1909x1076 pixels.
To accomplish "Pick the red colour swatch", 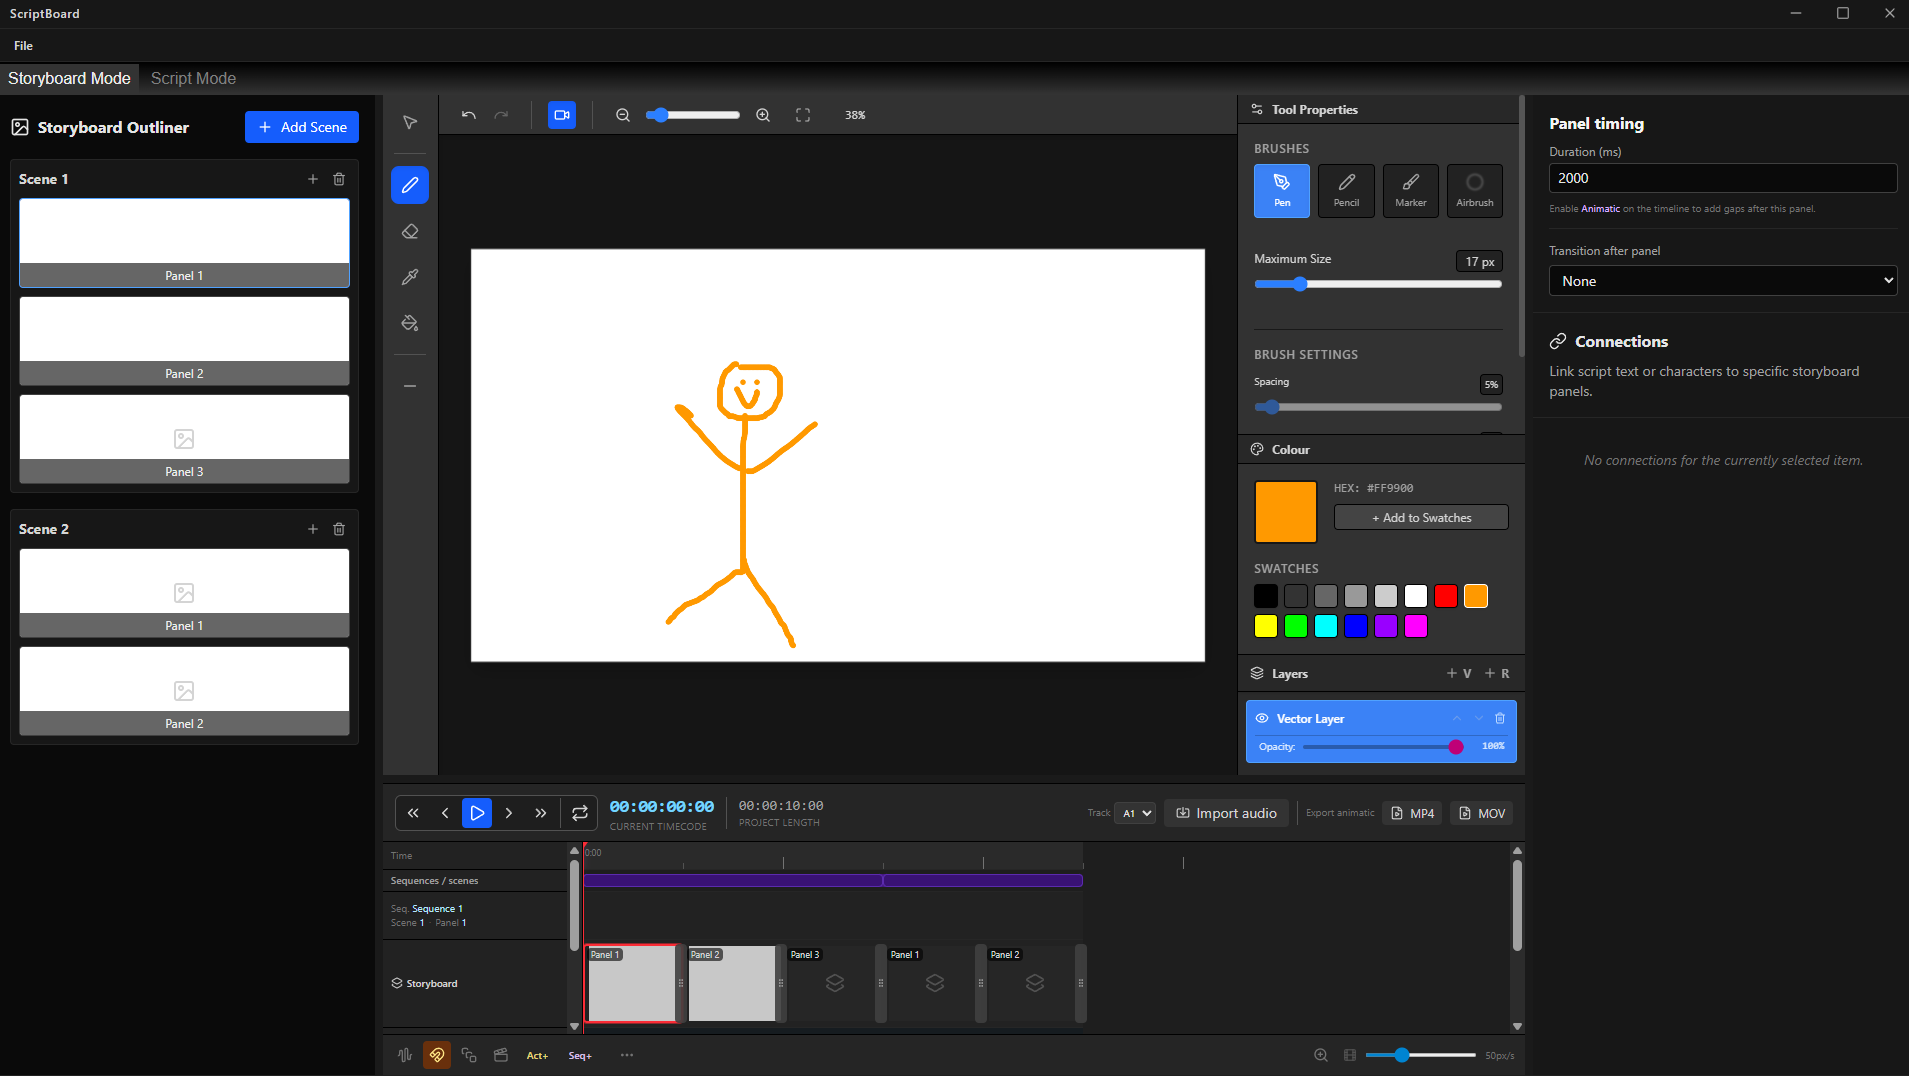I will pos(1445,596).
